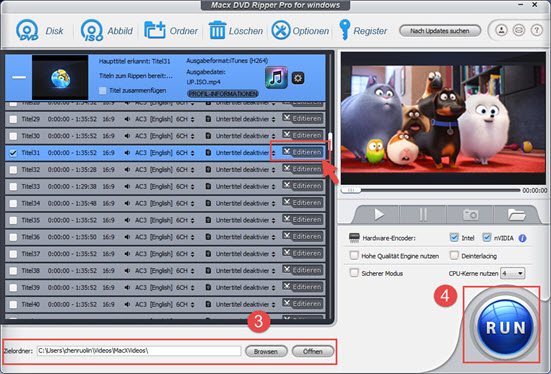Click Browsen to choose the destination folder
The width and height of the screenshot is (551, 374).
(266, 351)
